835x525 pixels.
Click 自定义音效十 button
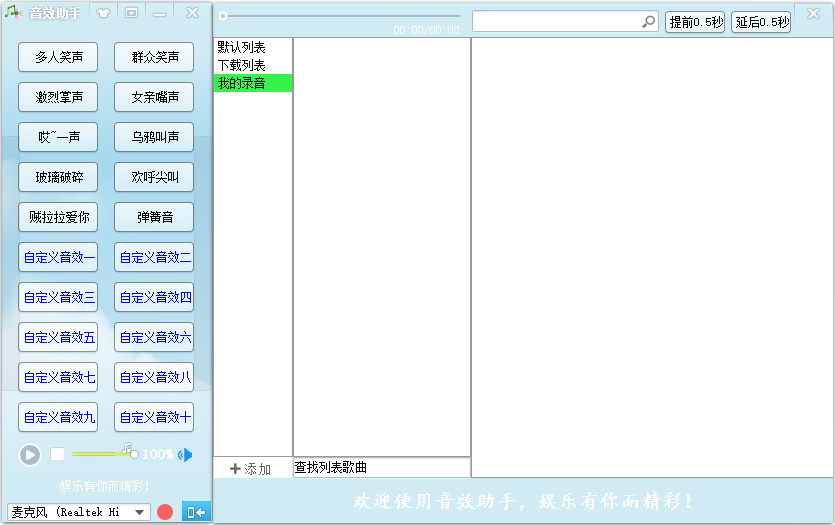[154, 417]
